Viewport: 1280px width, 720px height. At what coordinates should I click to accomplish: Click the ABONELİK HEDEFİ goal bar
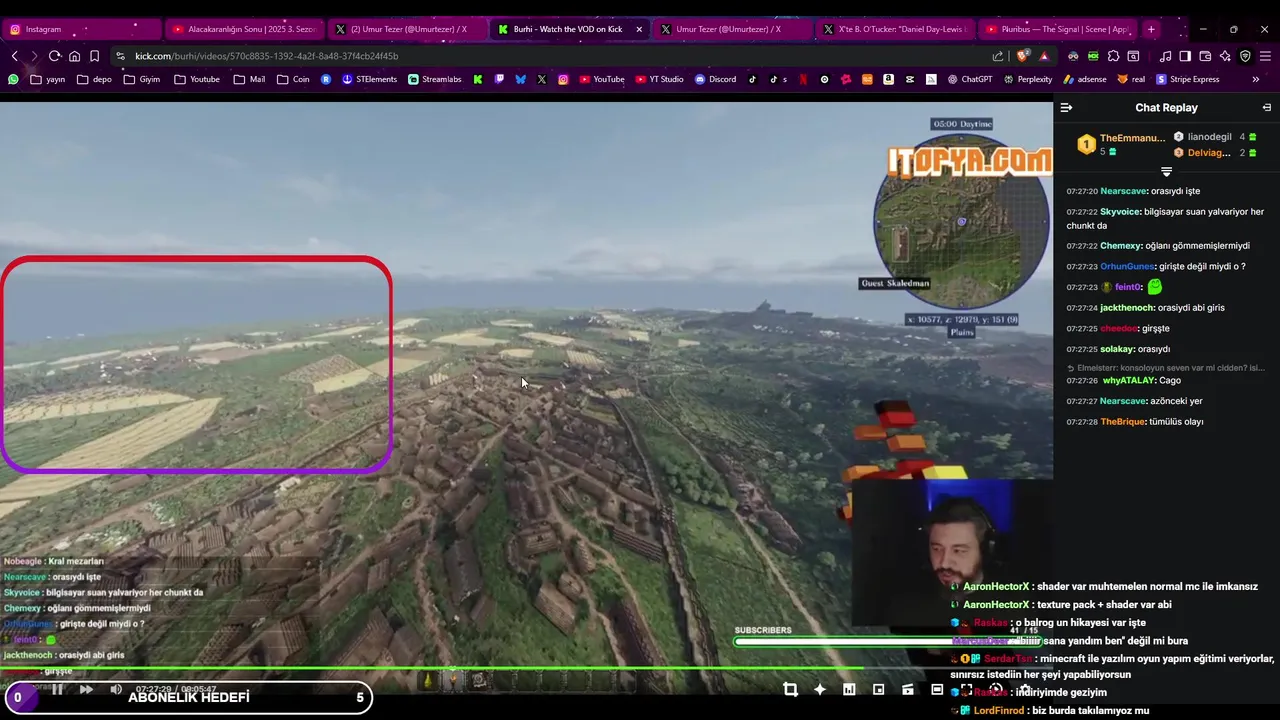pyautogui.click(x=188, y=697)
